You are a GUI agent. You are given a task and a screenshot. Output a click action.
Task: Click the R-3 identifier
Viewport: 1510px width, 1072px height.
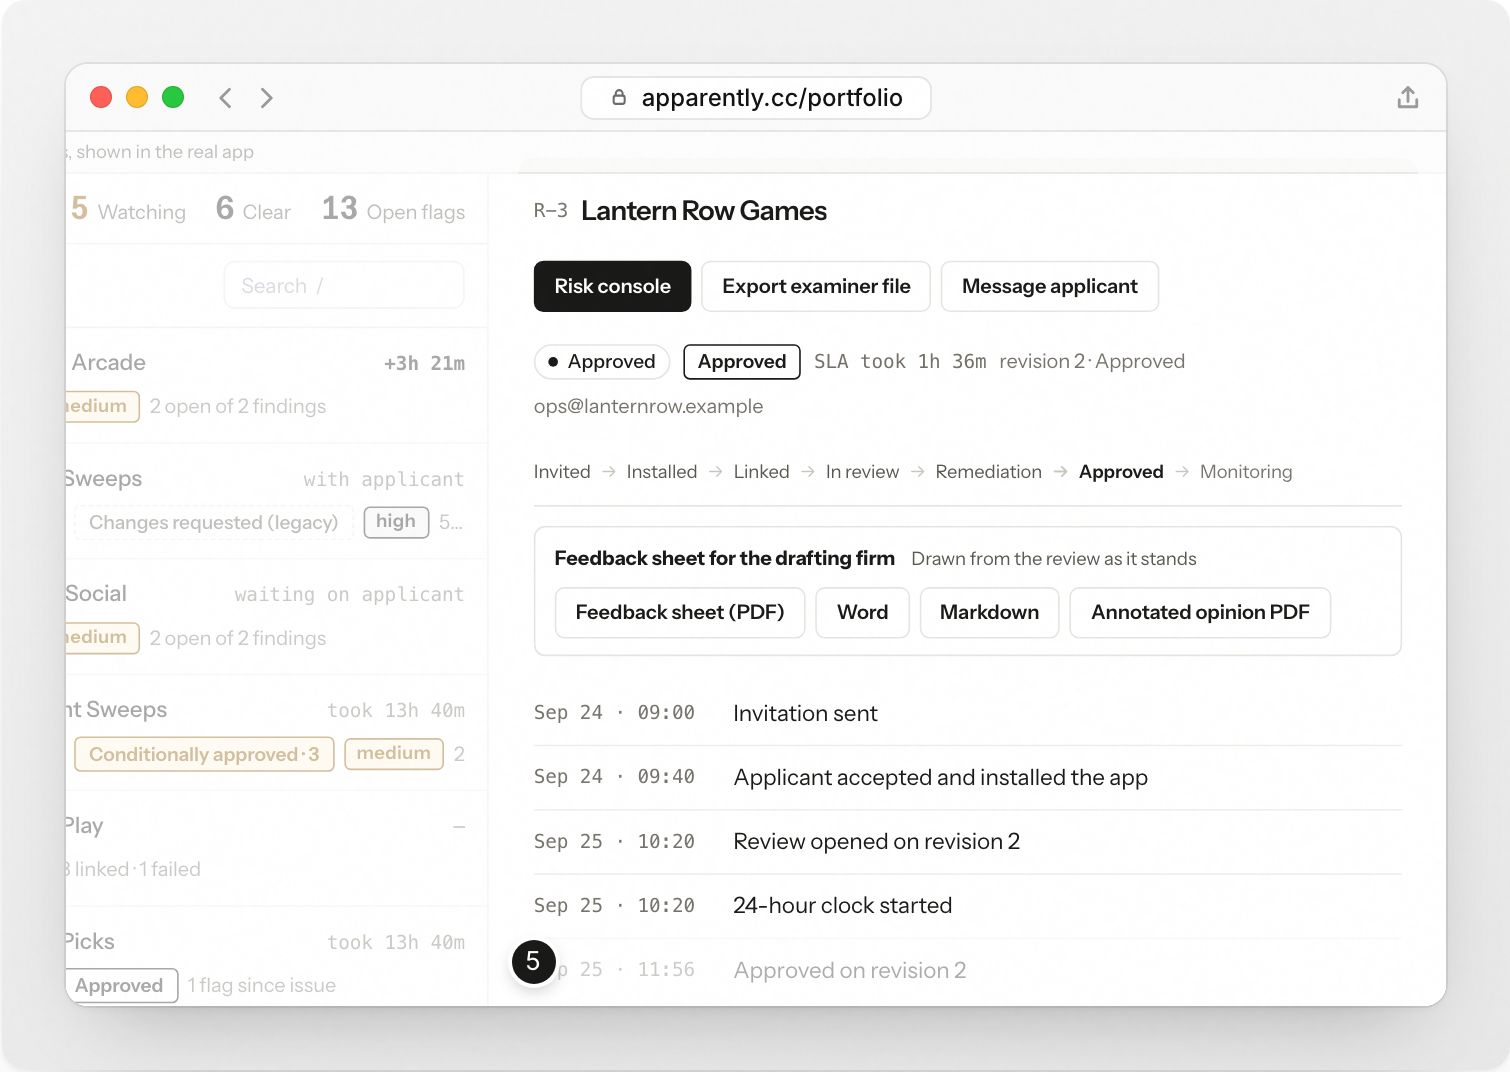(x=550, y=211)
